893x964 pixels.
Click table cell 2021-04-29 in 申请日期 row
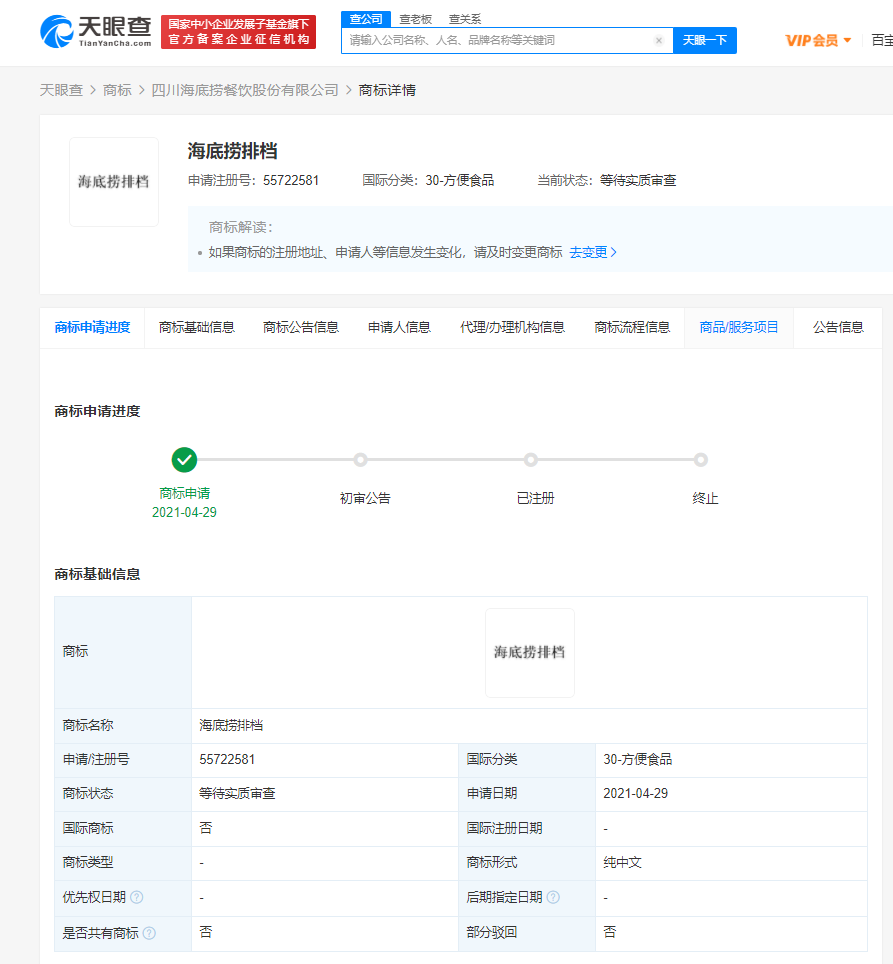(635, 794)
